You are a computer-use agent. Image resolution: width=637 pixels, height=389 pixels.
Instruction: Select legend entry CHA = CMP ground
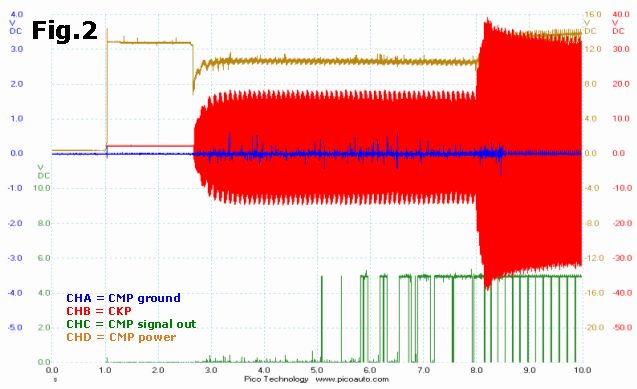click(123, 298)
